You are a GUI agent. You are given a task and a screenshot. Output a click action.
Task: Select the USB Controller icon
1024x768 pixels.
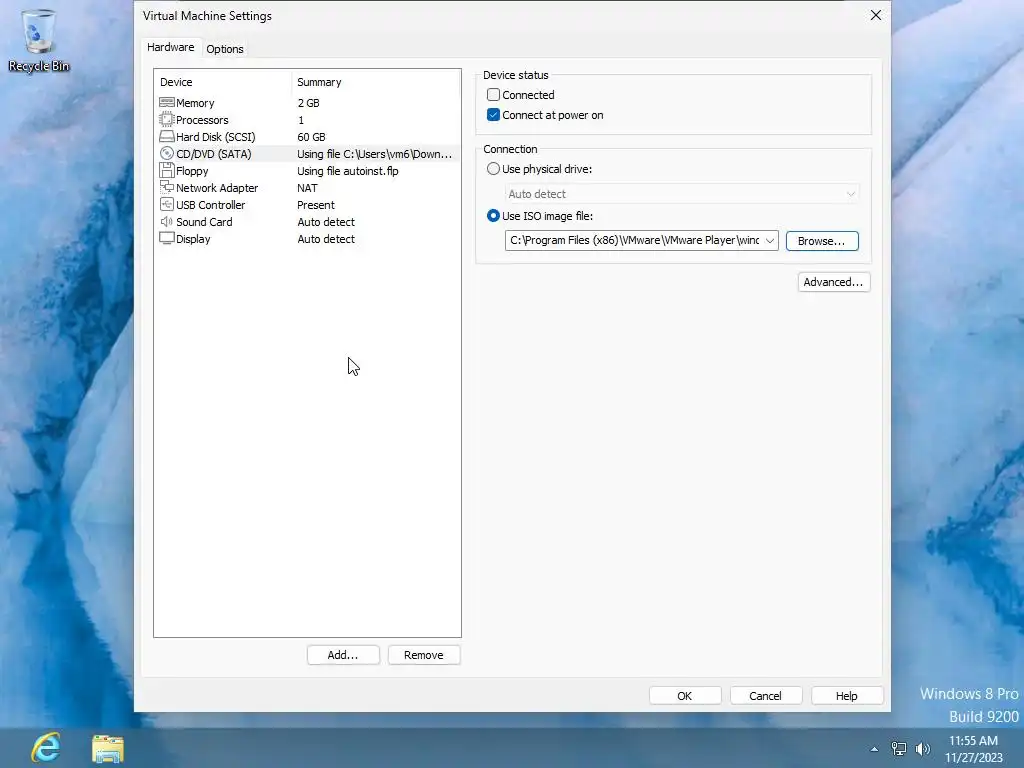167,204
